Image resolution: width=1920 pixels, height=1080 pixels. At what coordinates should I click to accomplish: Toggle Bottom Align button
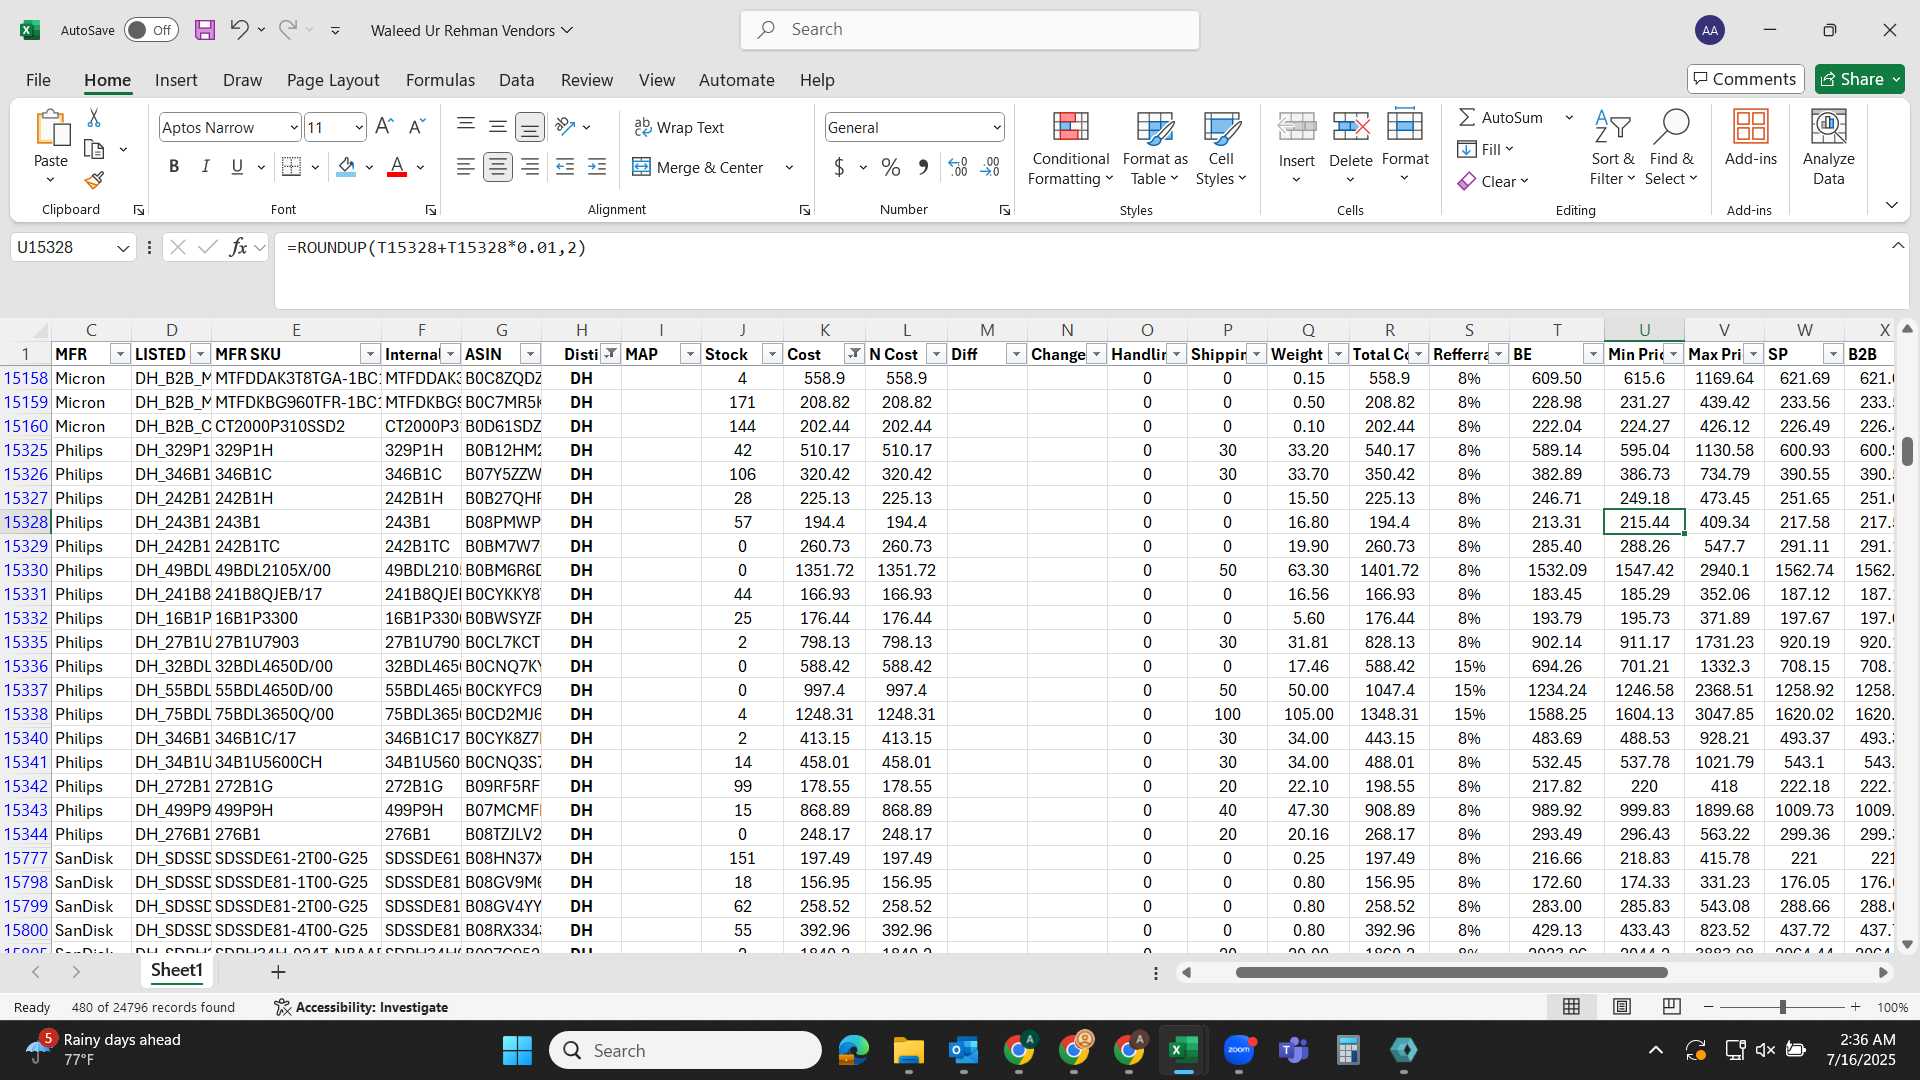[530, 127]
